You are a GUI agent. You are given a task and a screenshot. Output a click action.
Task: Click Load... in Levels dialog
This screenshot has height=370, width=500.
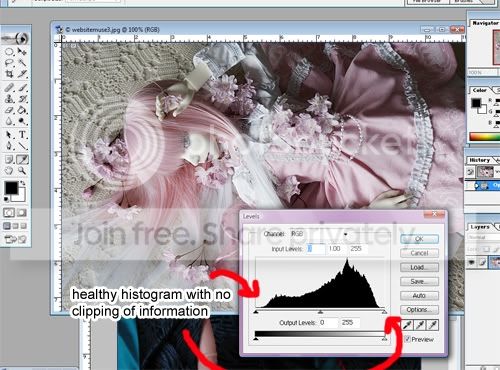pyautogui.click(x=419, y=267)
